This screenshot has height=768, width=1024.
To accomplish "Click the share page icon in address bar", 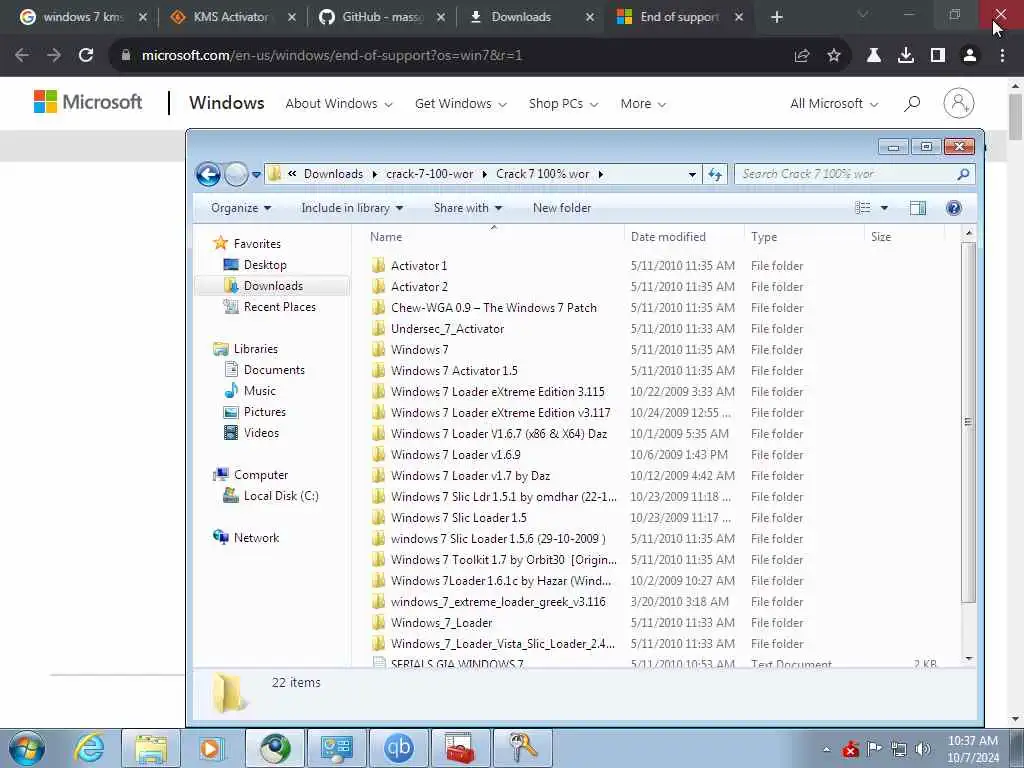I will pyautogui.click(x=802, y=56).
